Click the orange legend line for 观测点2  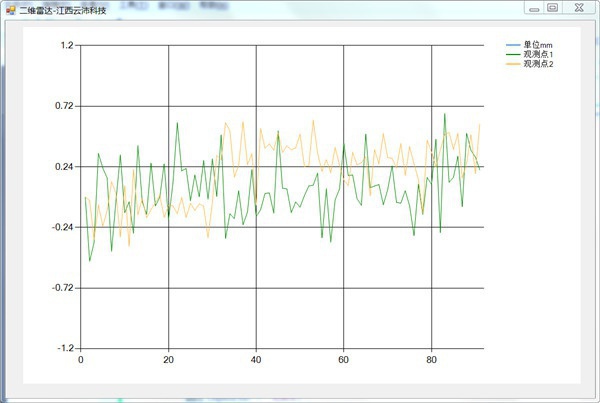pos(513,64)
